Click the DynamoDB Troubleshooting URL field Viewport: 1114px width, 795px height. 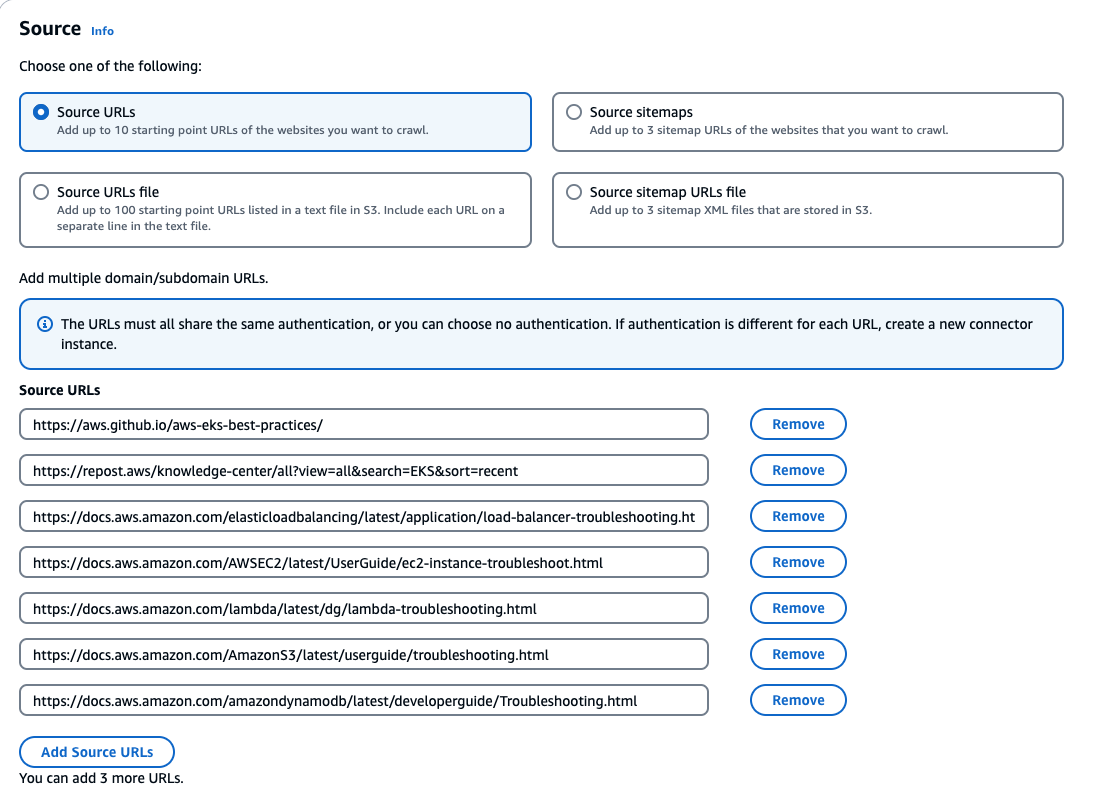coord(364,699)
